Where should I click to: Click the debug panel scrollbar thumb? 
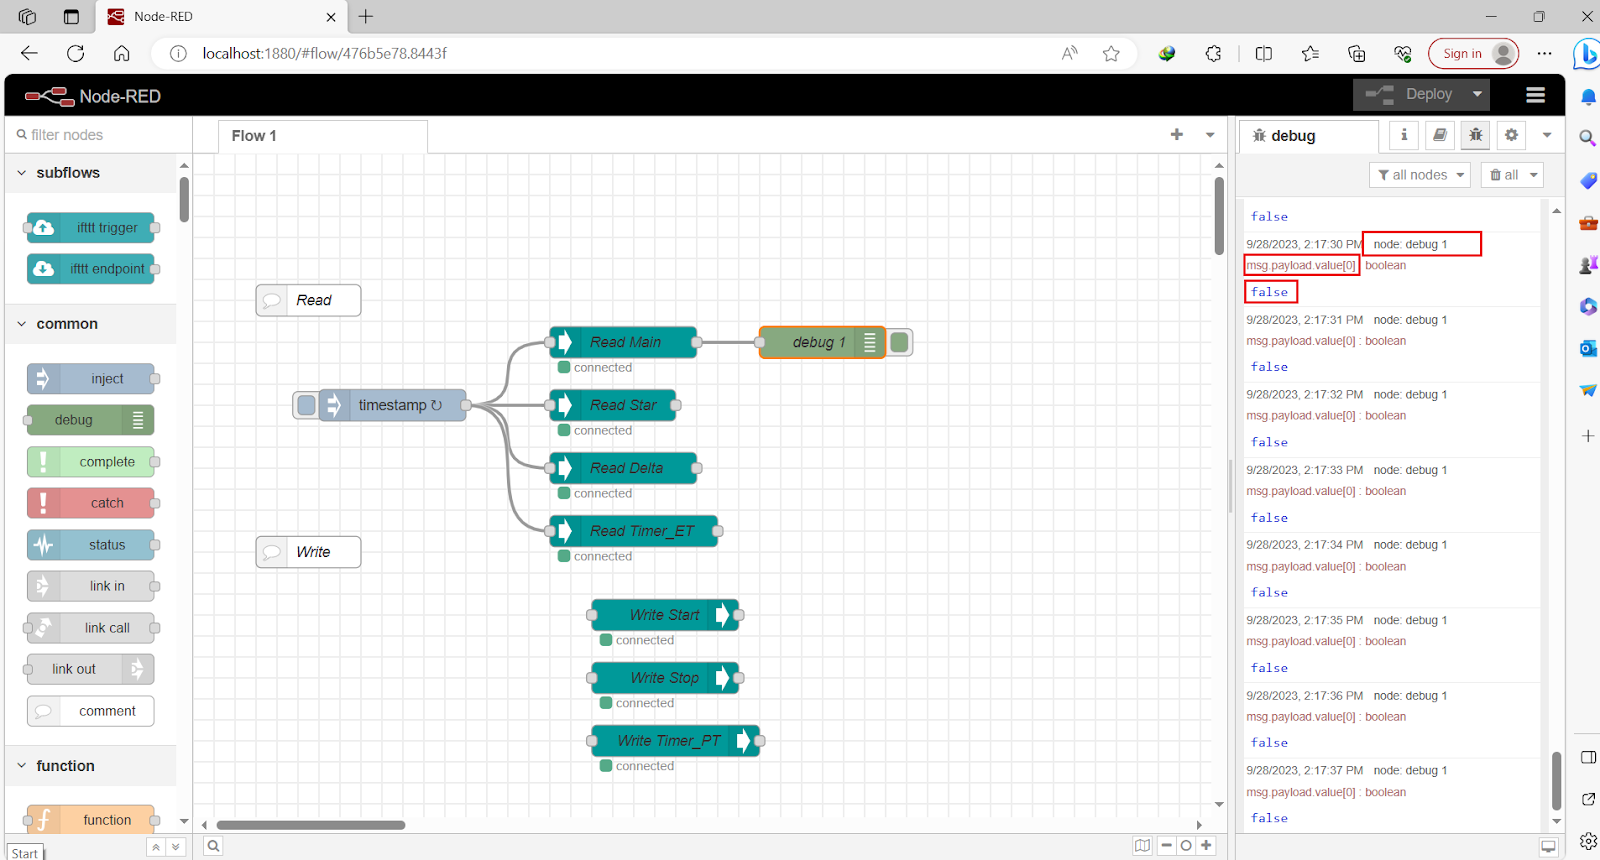click(x=1556, y=781)
